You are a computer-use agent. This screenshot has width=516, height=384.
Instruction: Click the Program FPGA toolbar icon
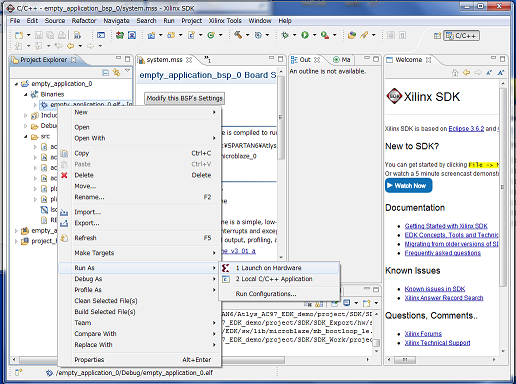pos(120,35)
